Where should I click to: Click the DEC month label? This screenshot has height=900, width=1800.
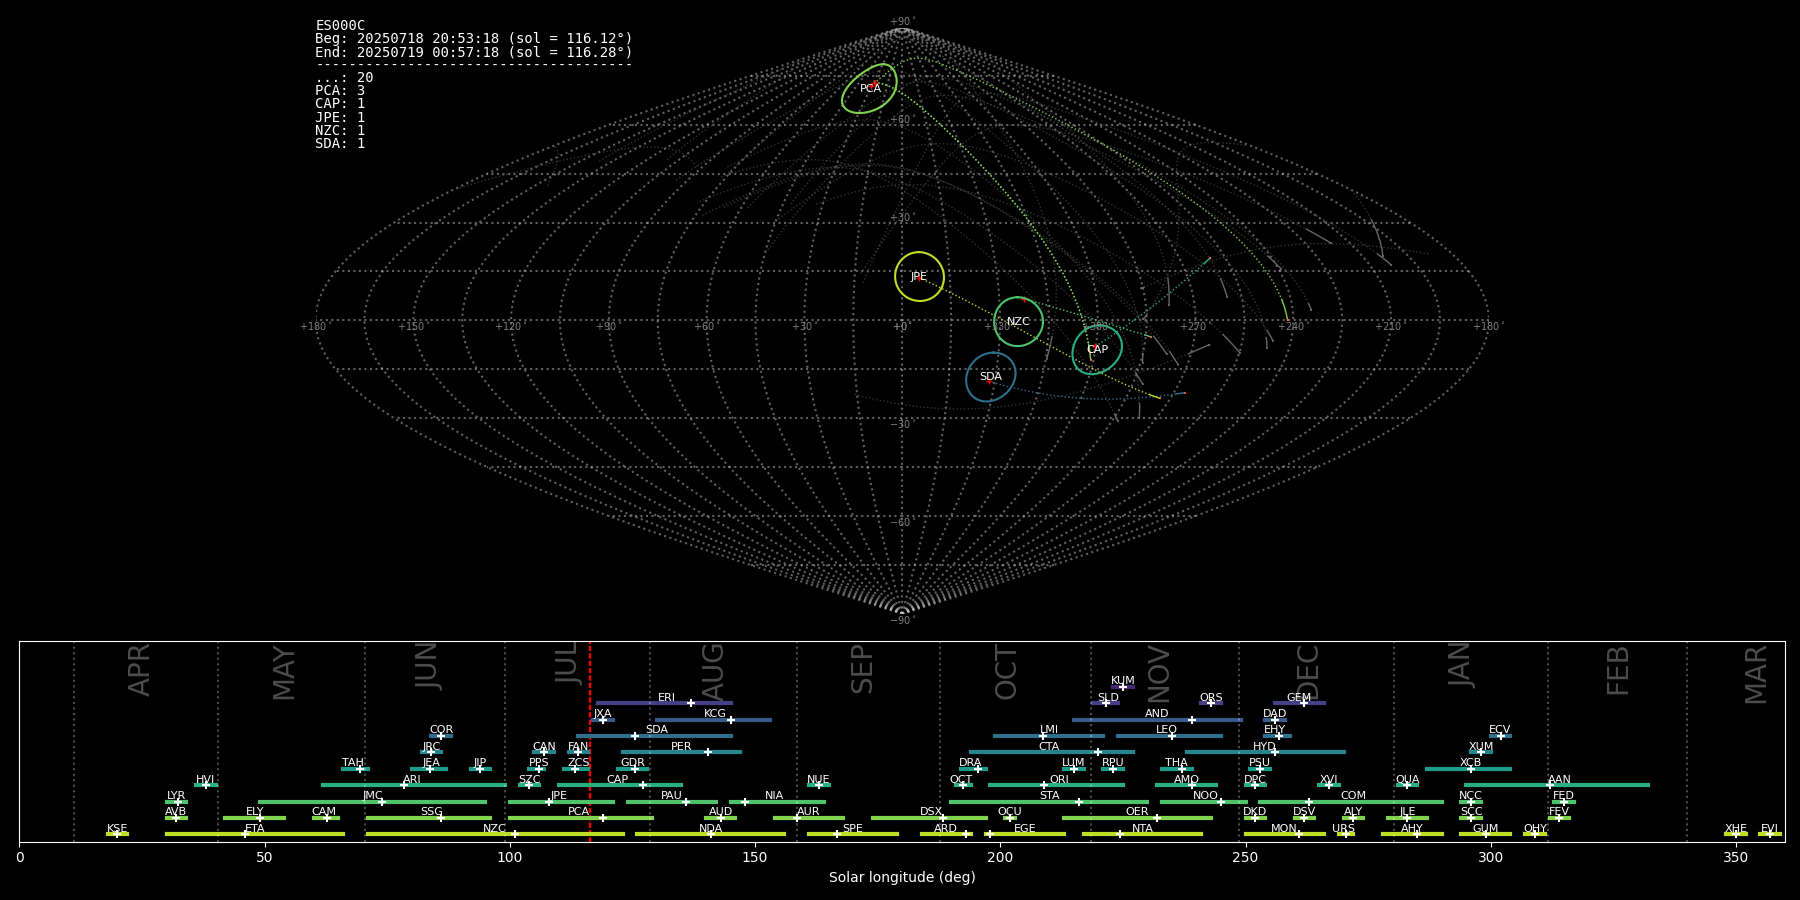(x=1308, y=672)
